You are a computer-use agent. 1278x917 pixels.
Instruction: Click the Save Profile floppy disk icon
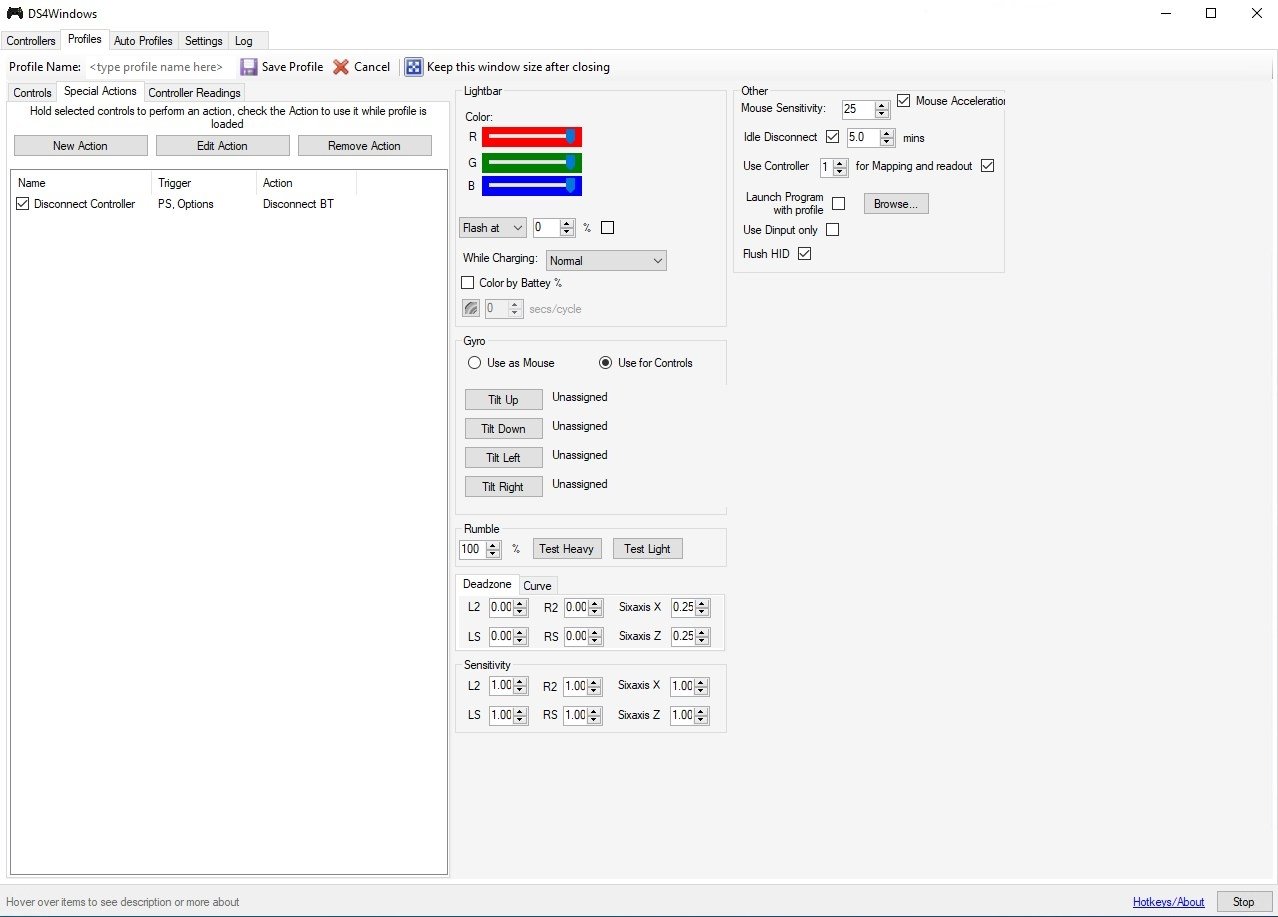249,67
